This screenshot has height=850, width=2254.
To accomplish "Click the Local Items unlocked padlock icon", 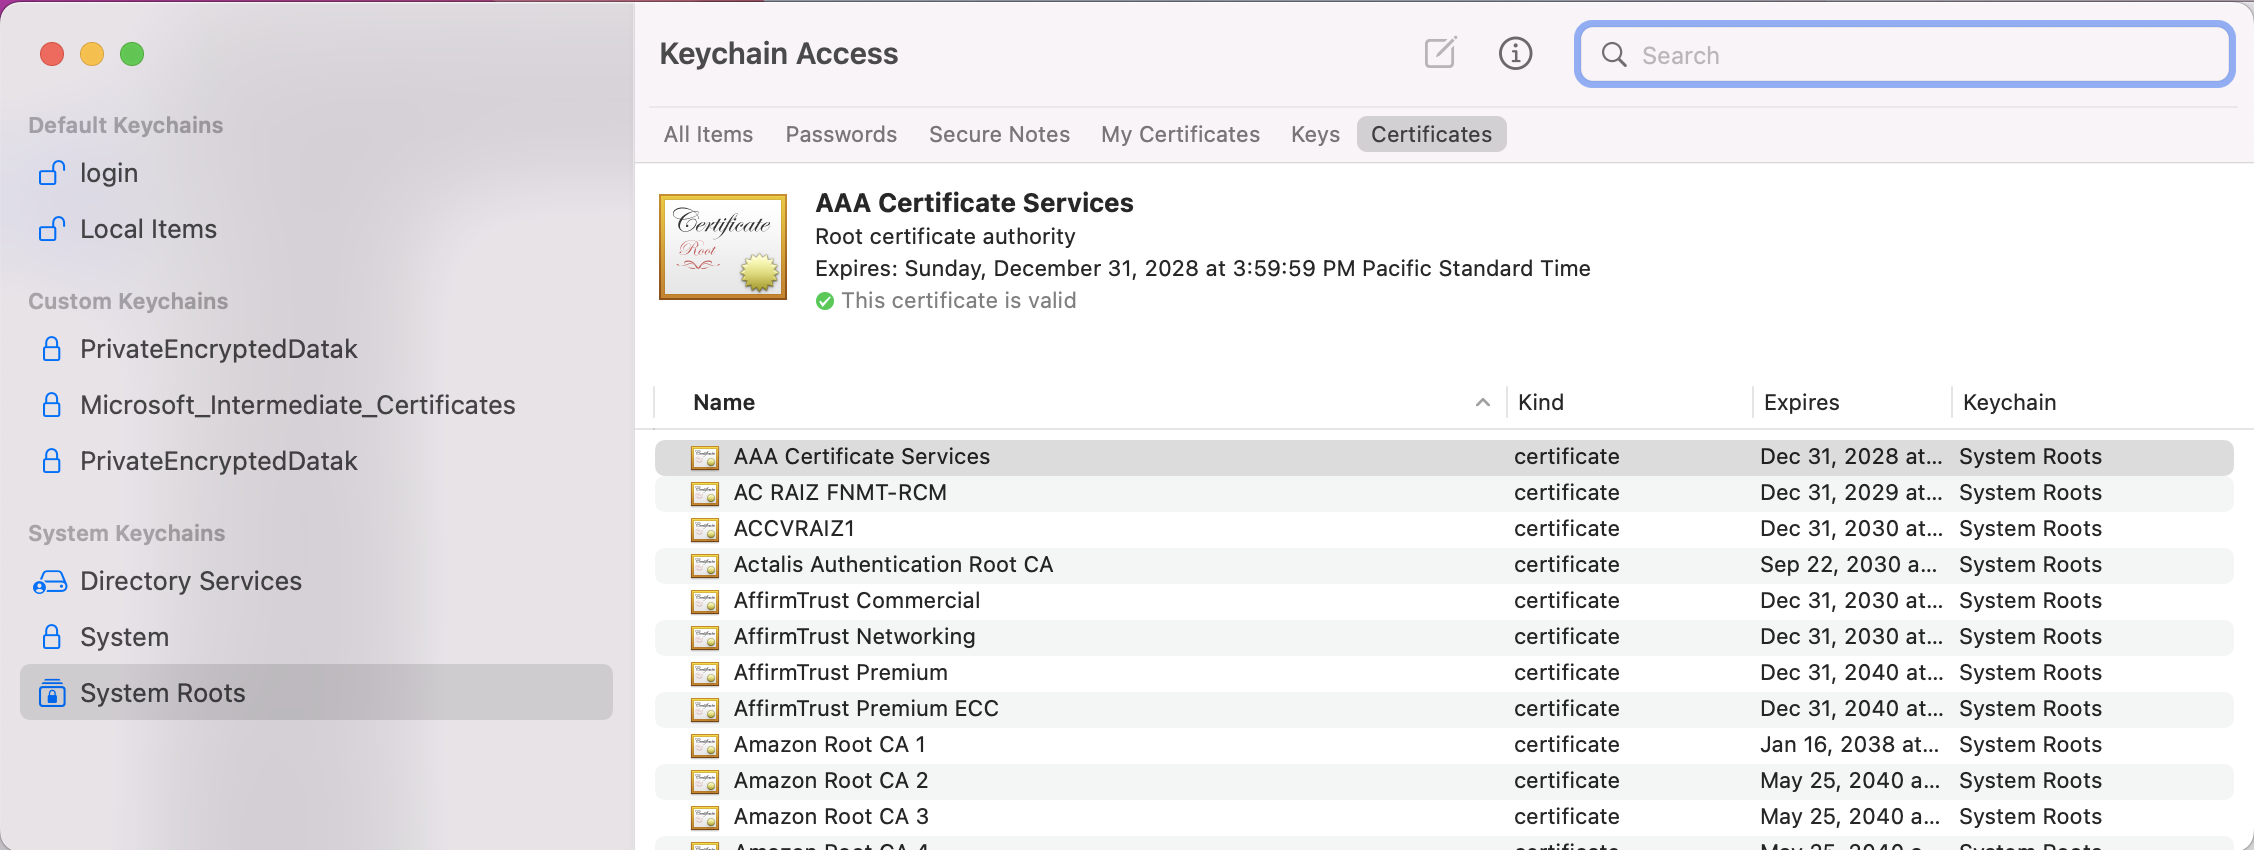I will 52,229.
